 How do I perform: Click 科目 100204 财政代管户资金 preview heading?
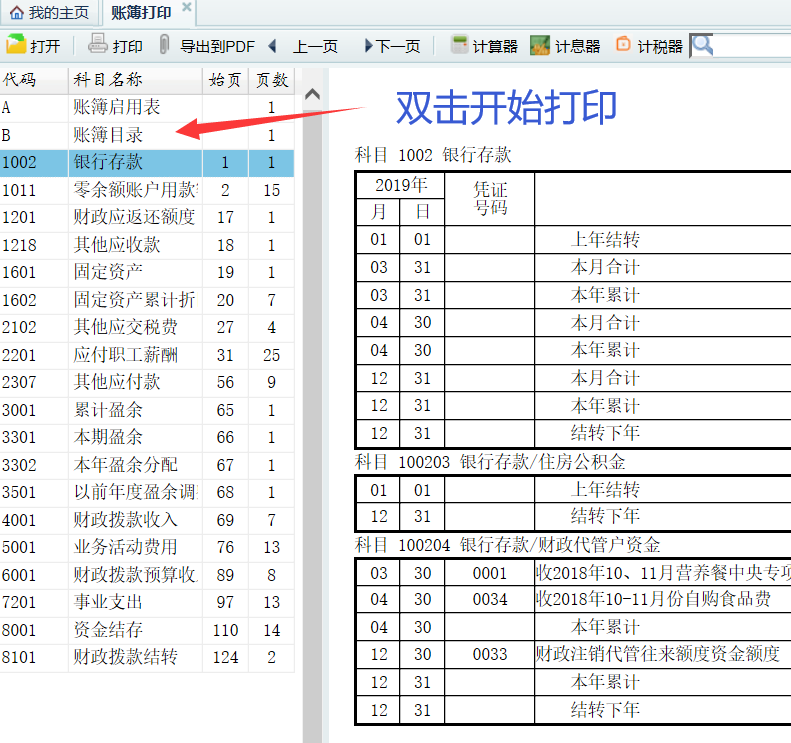[x=507, y=545]
